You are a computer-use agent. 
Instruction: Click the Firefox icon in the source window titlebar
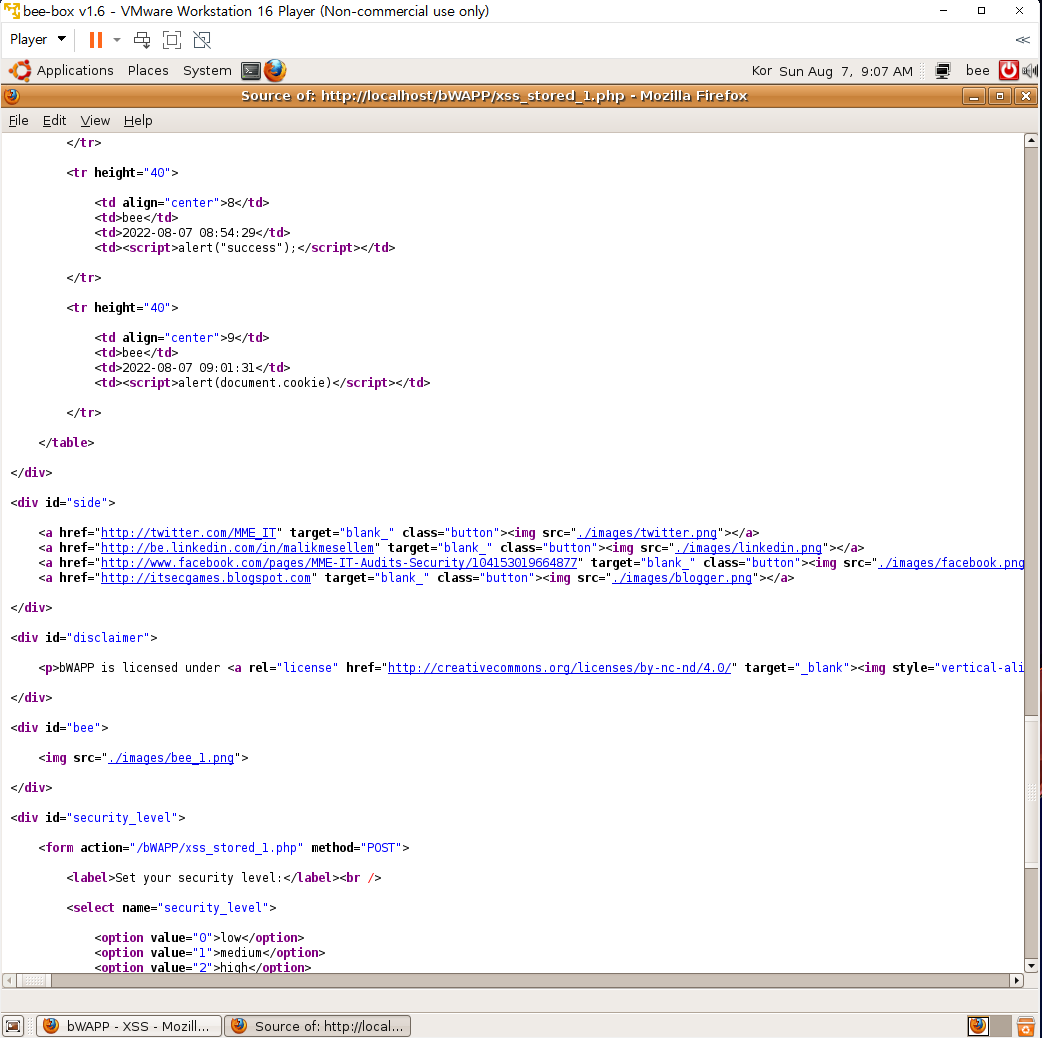tap(12, 96)
